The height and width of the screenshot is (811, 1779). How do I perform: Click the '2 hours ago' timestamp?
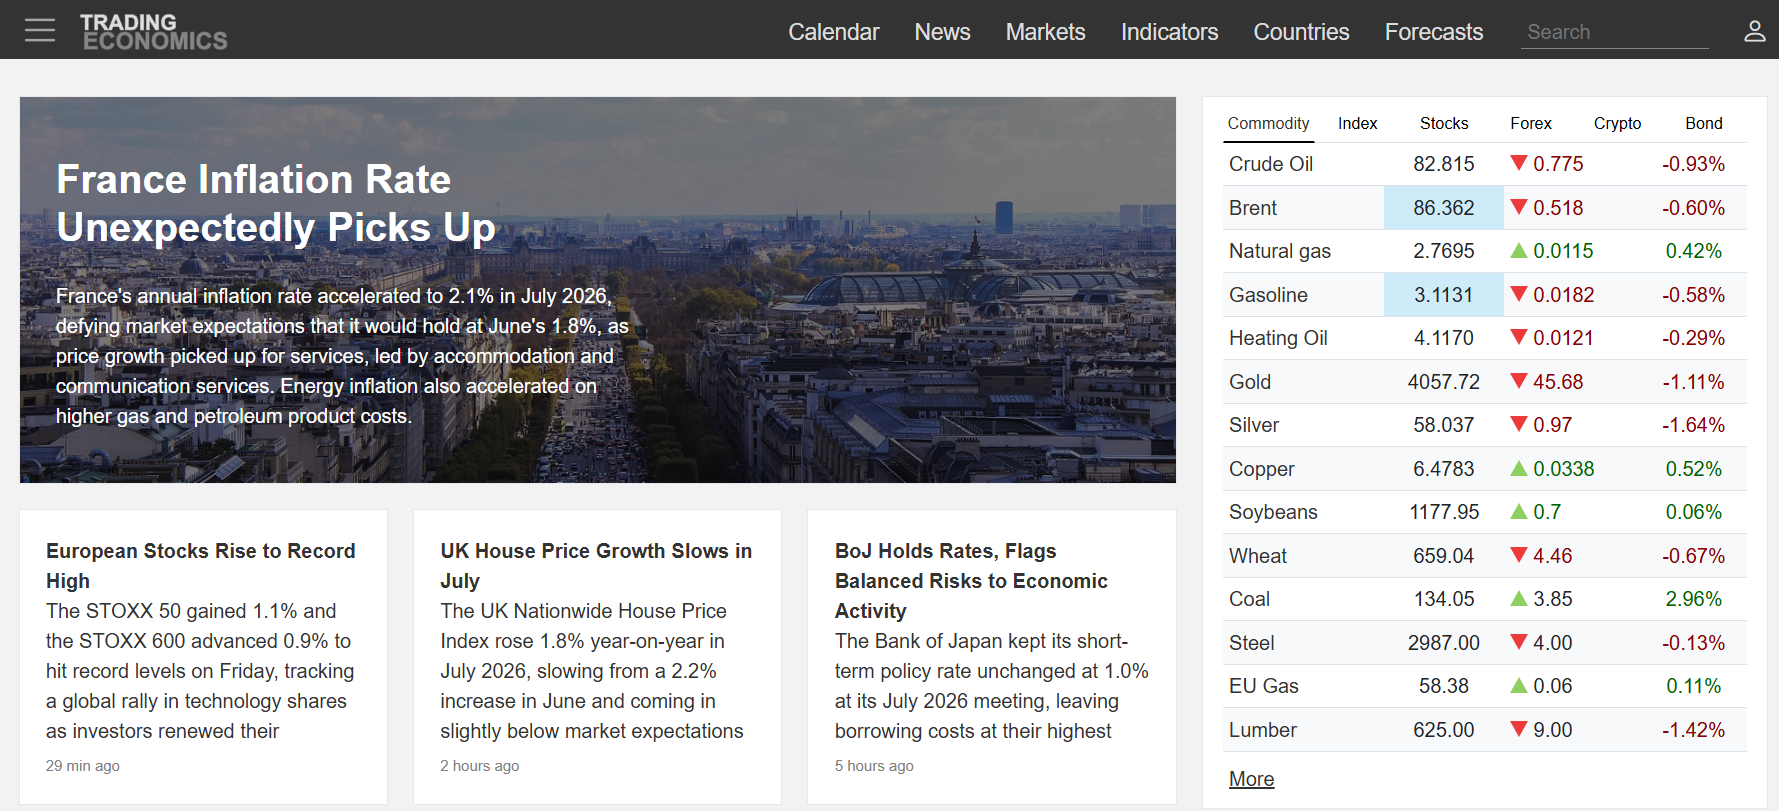click(x=480, y=766)
